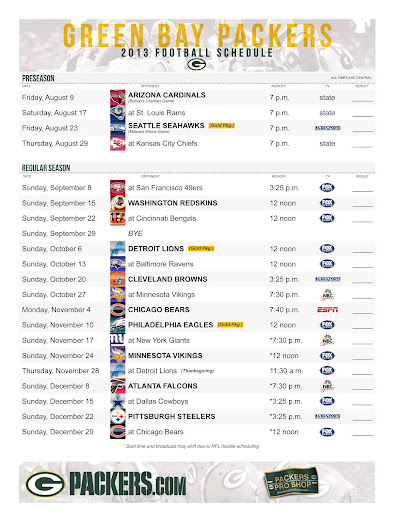Click the Arizona Cardinals team logo
Viewport: 400px width, 522px height.
pyautogui.click(x=118, y=97)
